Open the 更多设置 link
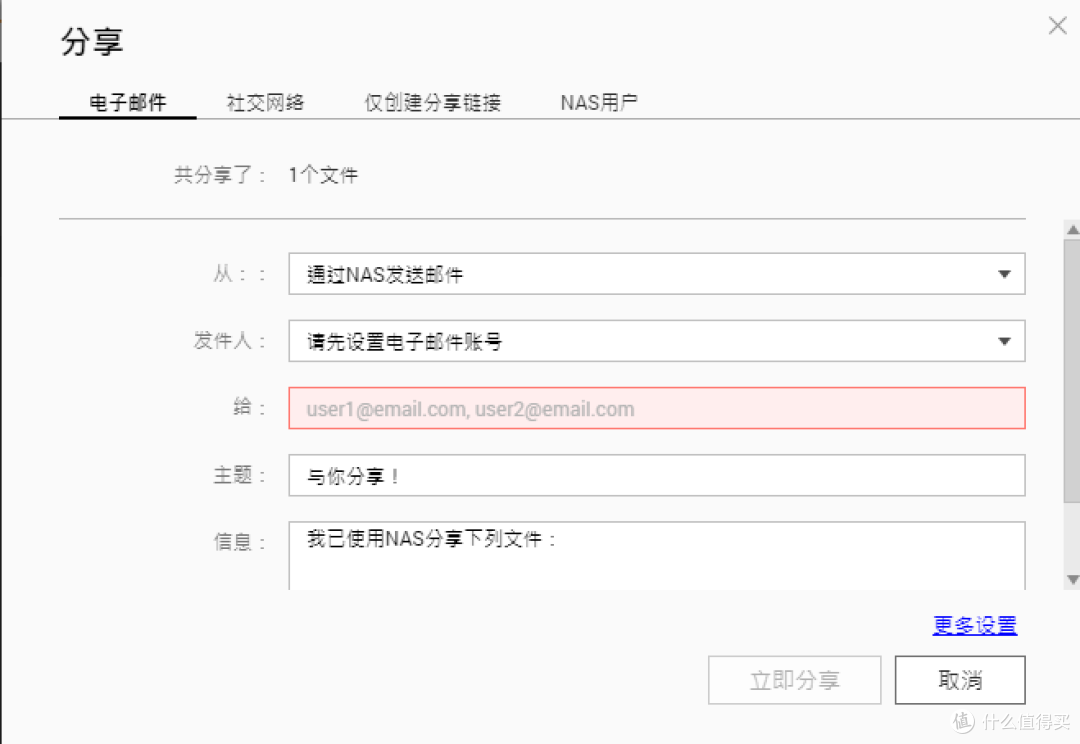Screen dimensions: 1080x744 (974, 625)
